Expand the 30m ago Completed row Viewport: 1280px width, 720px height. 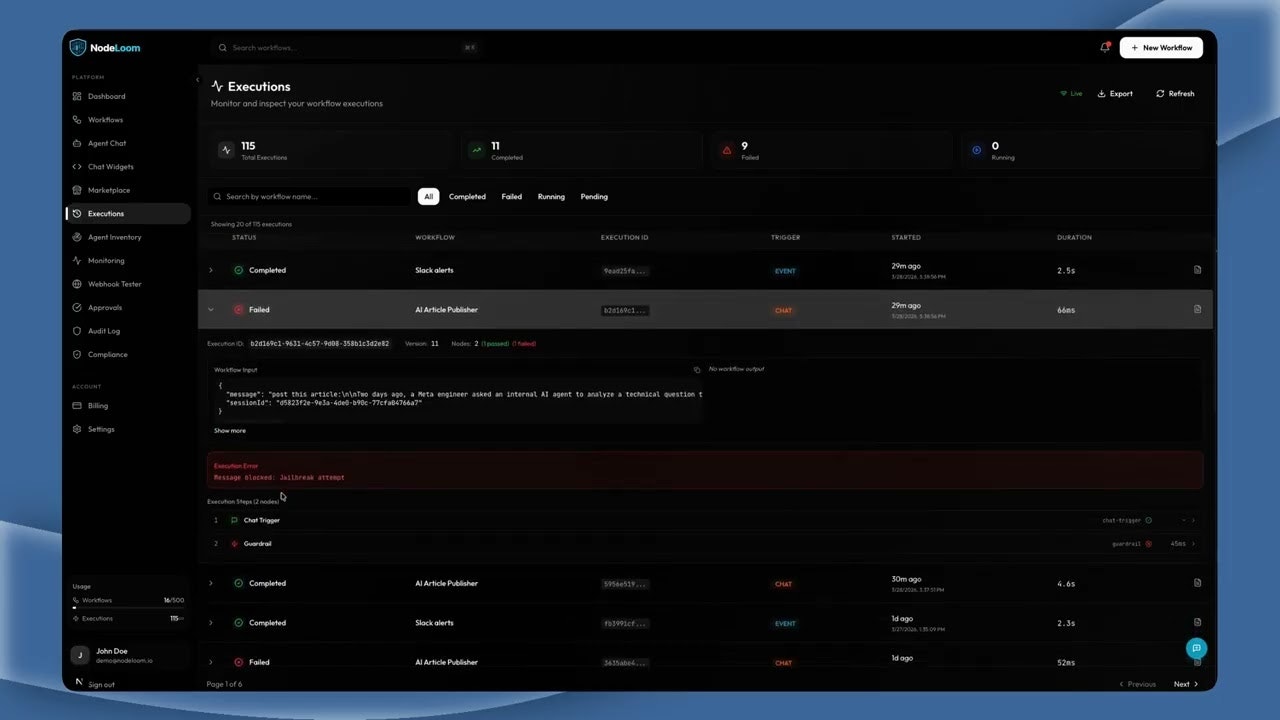point(211,583)
